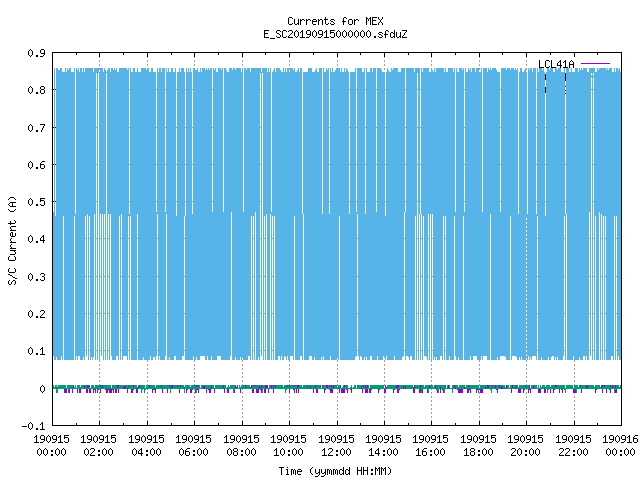Screen dimensions: 640x480
Task: Select the filename E_SC20190915000000.sfduZ subtitle
Action: (335, 34)
